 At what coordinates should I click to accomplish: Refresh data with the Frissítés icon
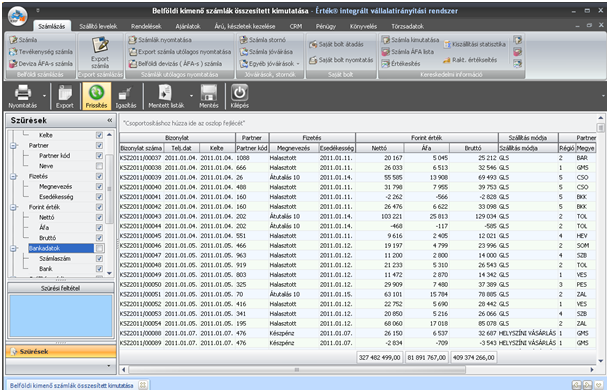click(96, 92)
